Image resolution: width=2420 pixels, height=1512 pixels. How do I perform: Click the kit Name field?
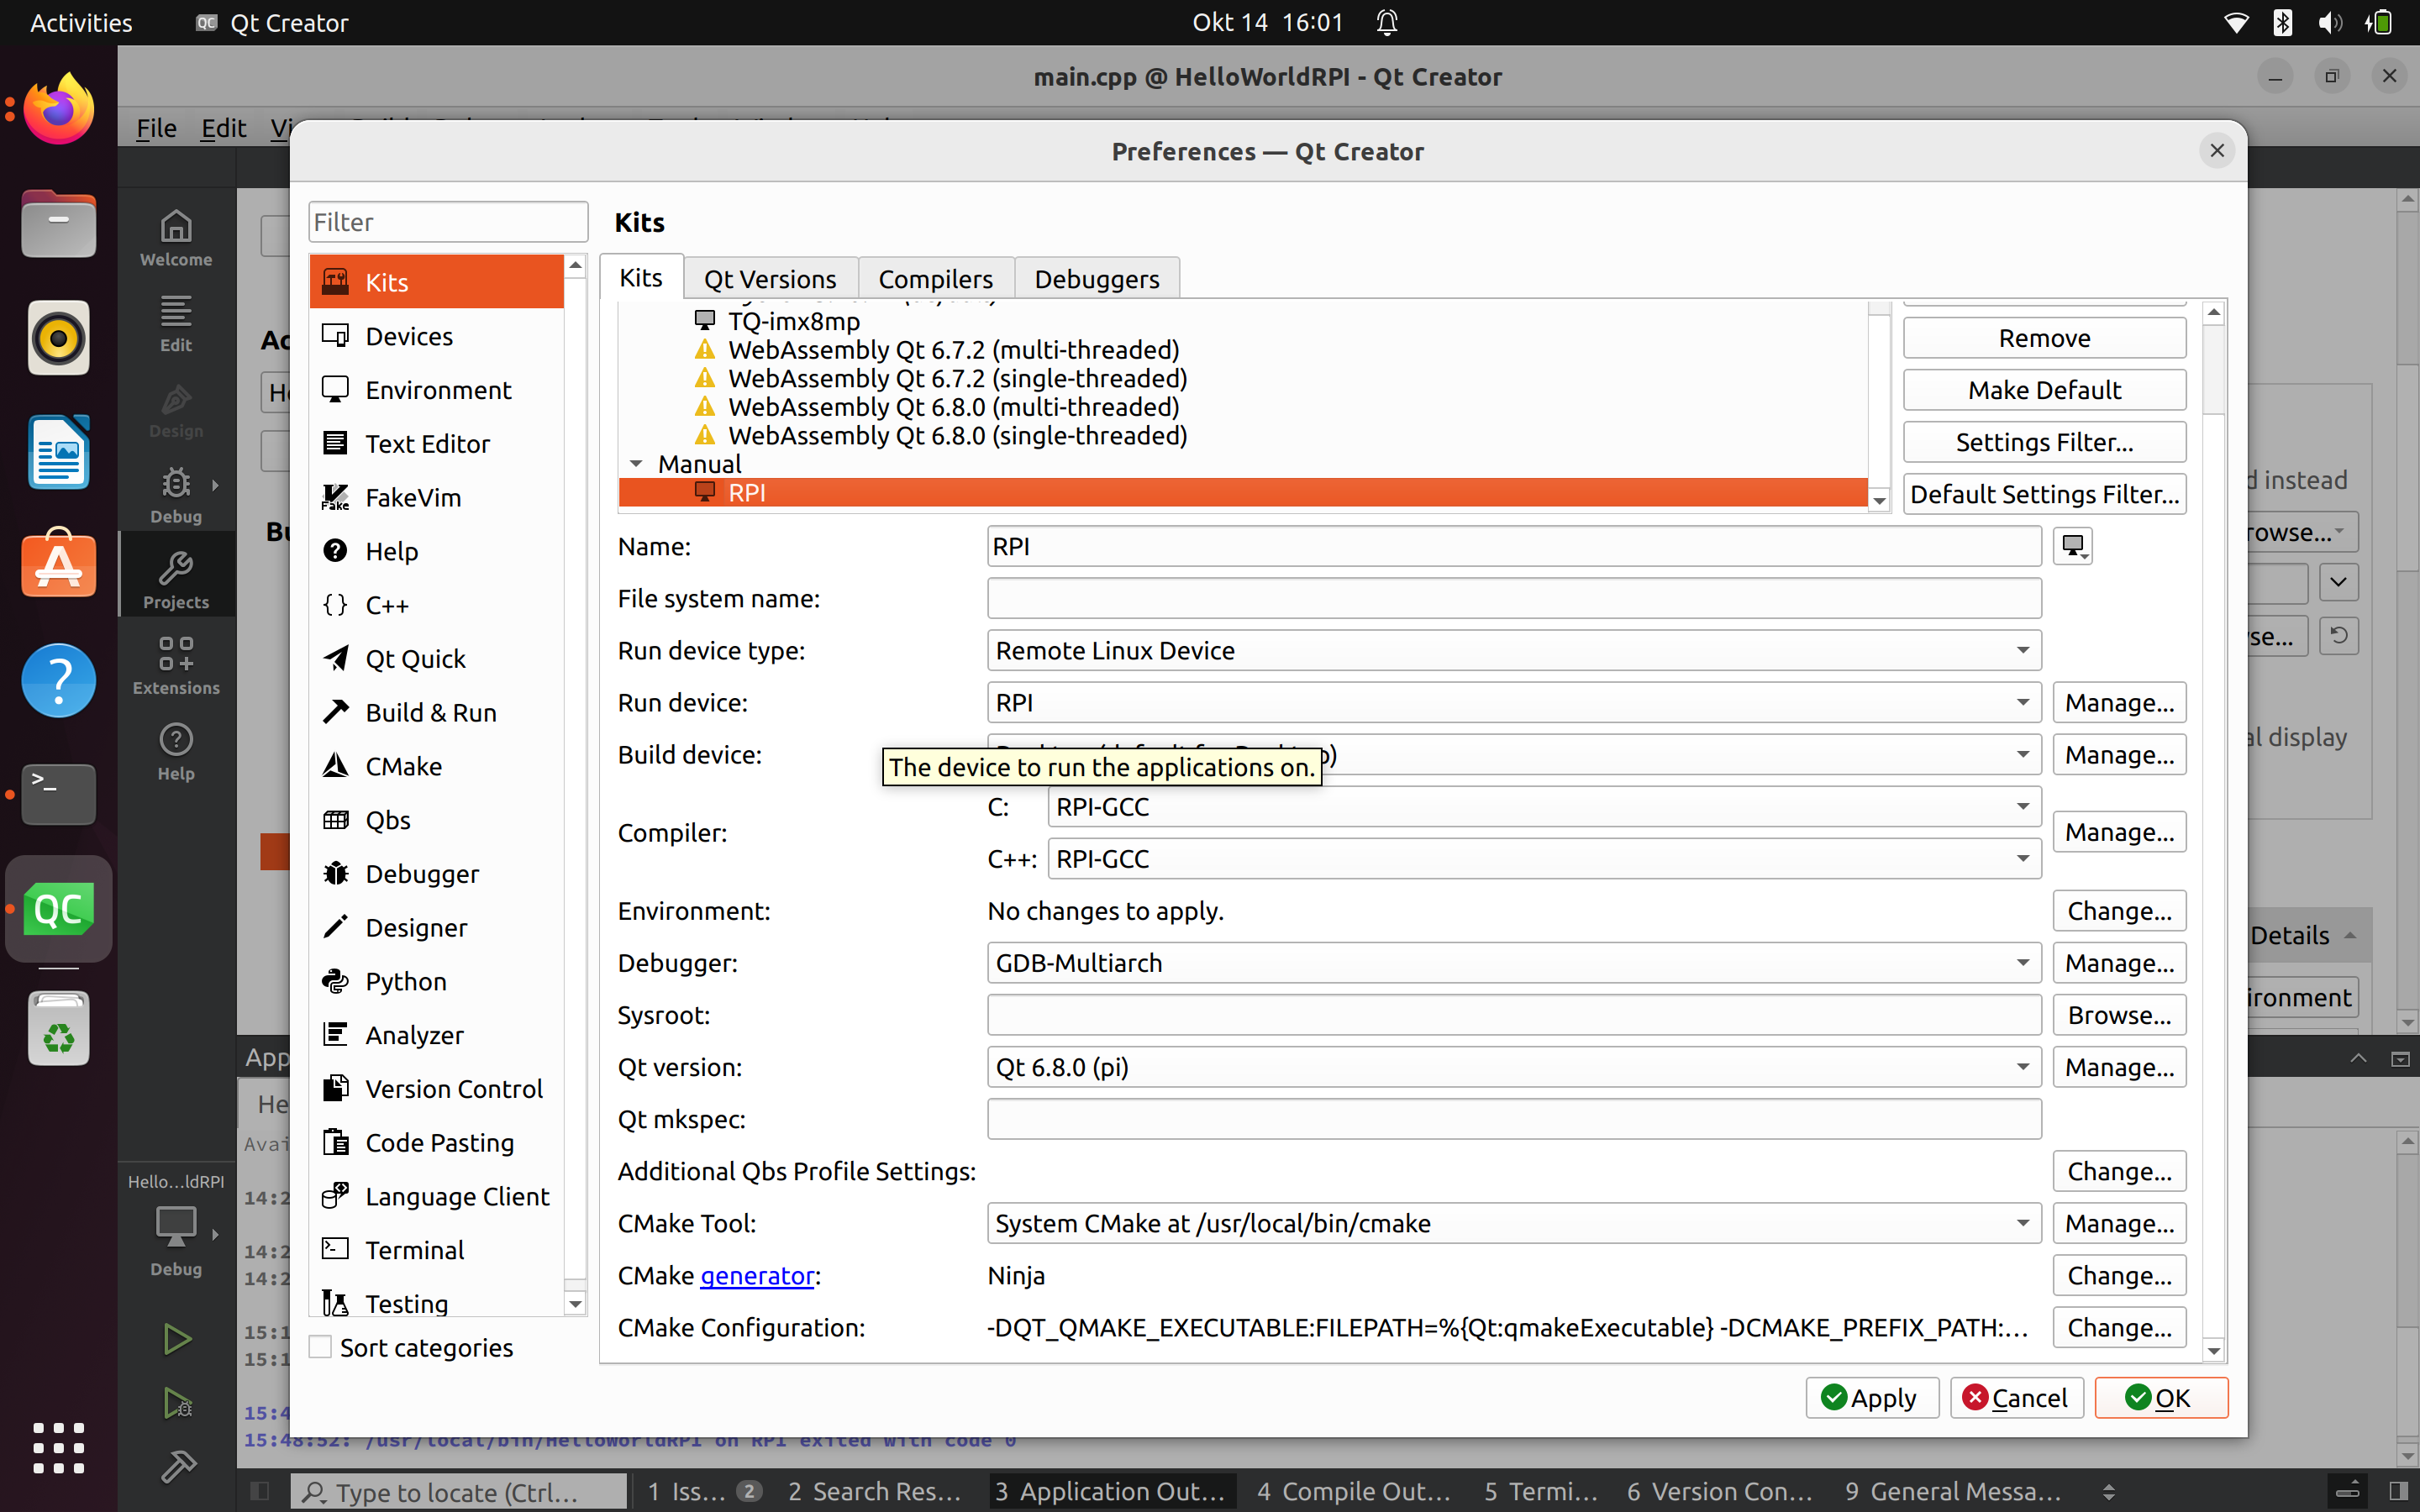click(1514, 546)
